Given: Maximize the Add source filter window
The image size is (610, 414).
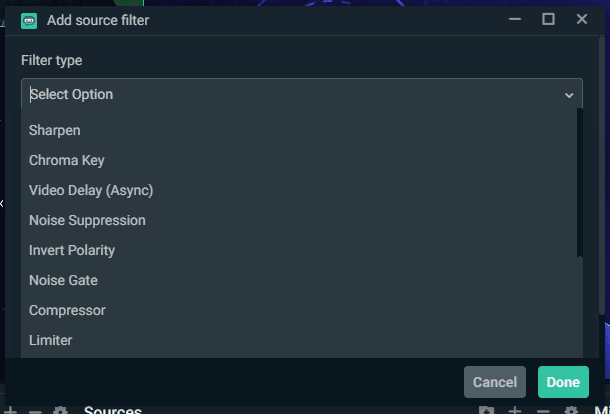Looking at the screenshot, I should 548,19.
